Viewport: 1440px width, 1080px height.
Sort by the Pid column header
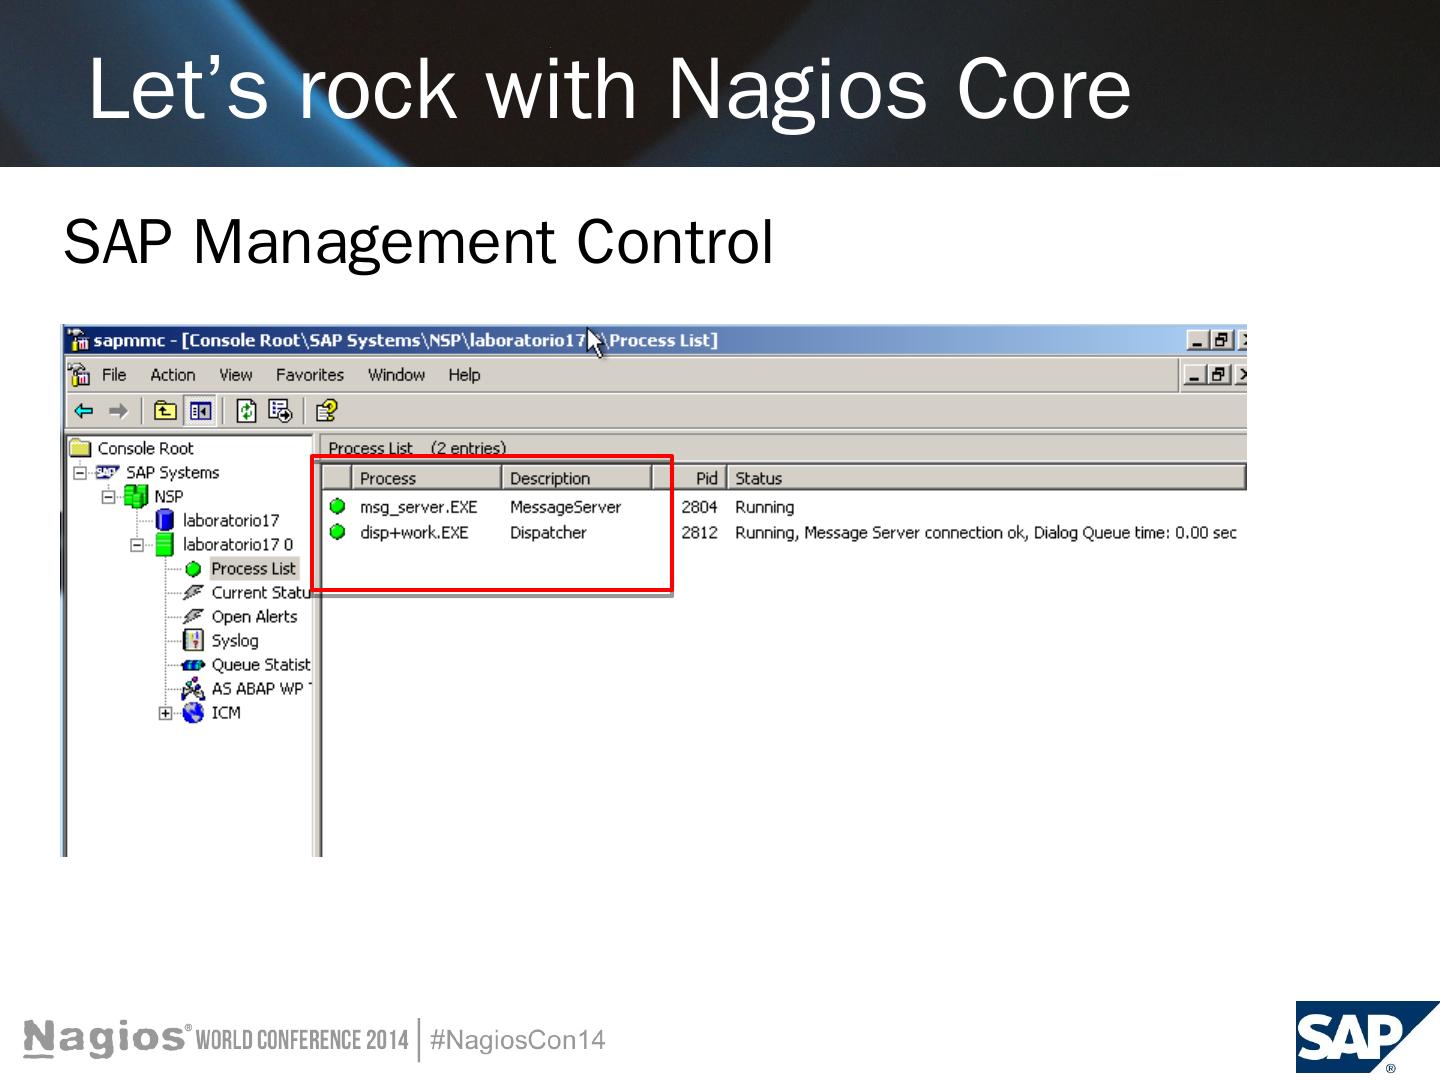point(690,478)
